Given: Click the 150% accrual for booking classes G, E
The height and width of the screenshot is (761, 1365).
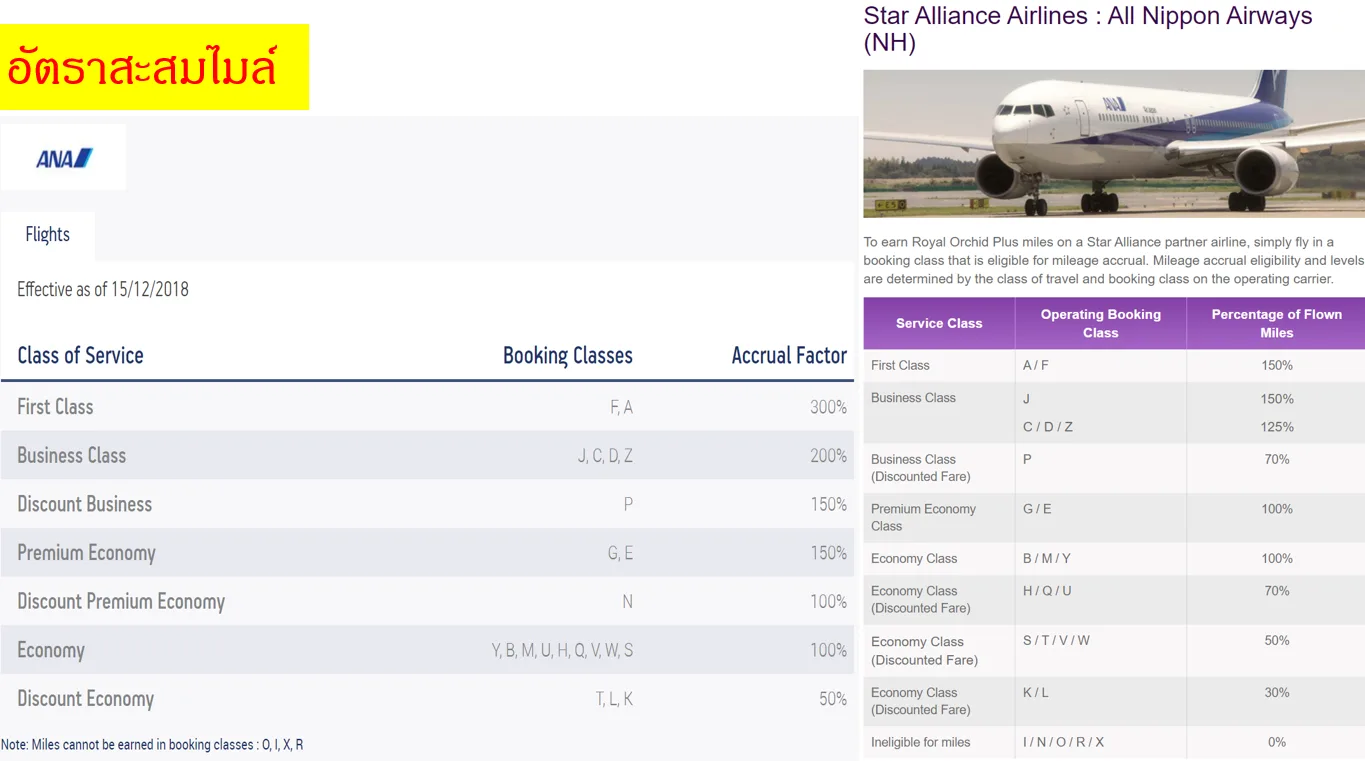Looking at the screenshot, I should pos(828,553).
